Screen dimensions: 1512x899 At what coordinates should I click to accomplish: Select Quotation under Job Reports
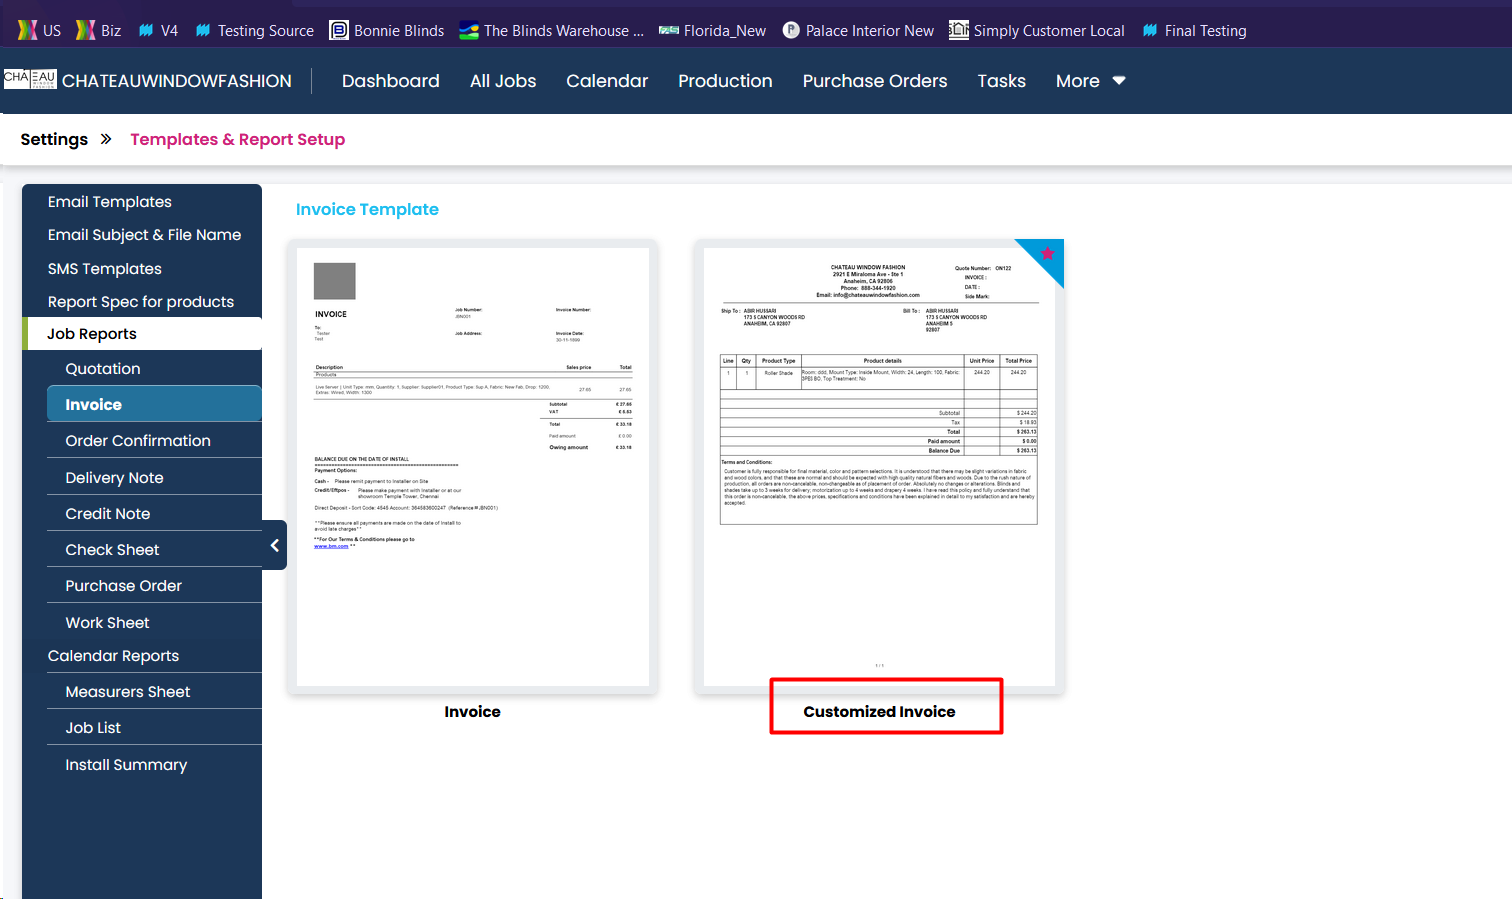click(x=103, y=369)
